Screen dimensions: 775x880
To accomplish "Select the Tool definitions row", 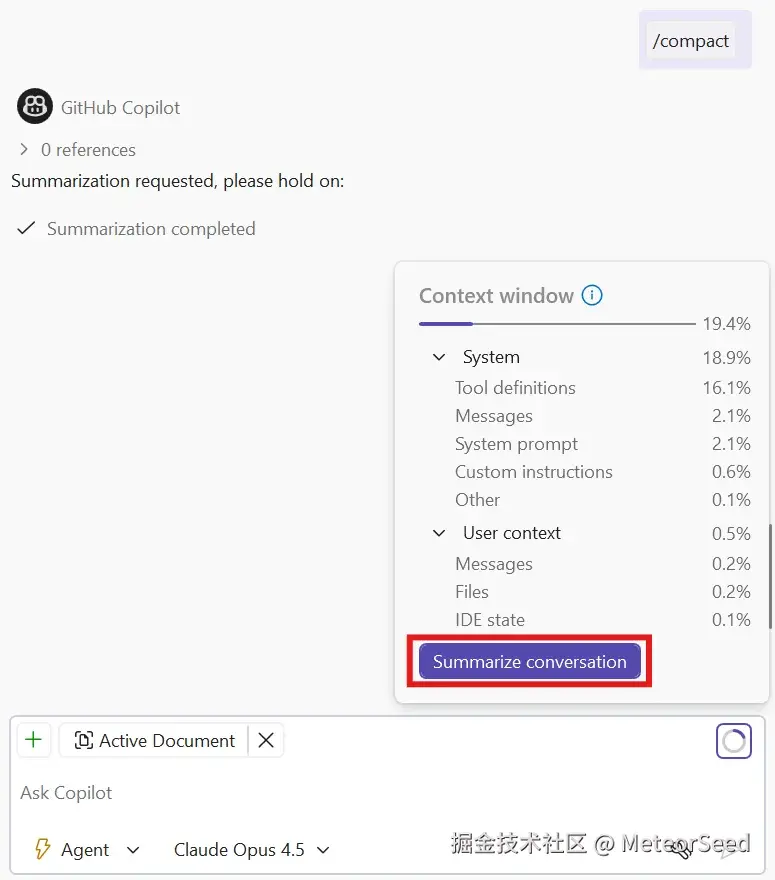I will (602, 388).
